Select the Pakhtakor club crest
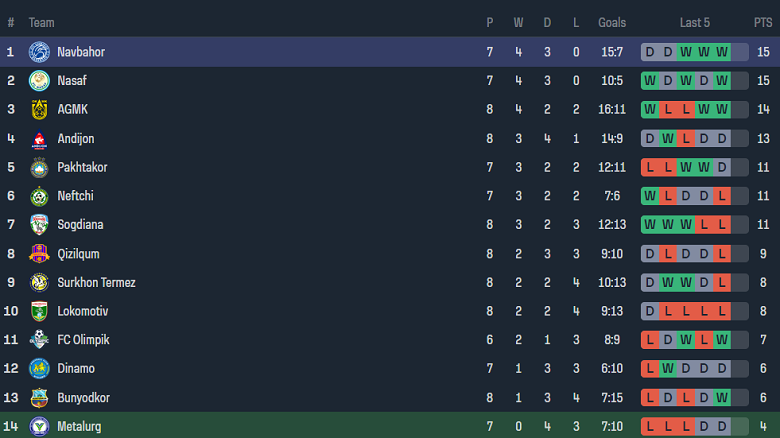 click(x=39, y=167)
